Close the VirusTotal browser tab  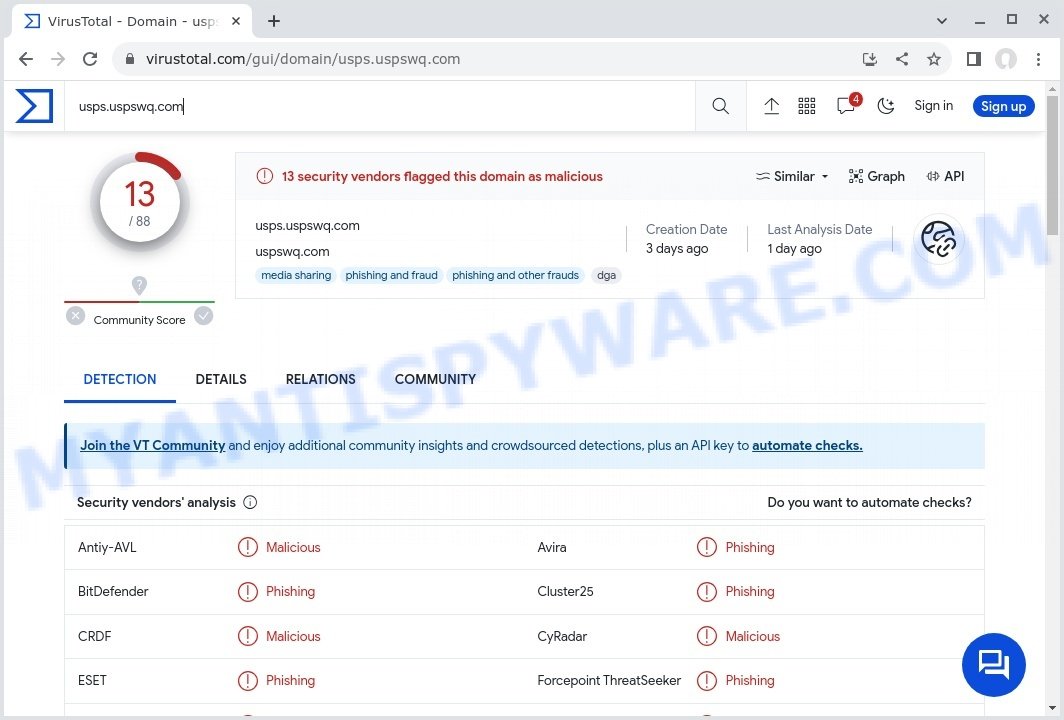click(235, 21)
